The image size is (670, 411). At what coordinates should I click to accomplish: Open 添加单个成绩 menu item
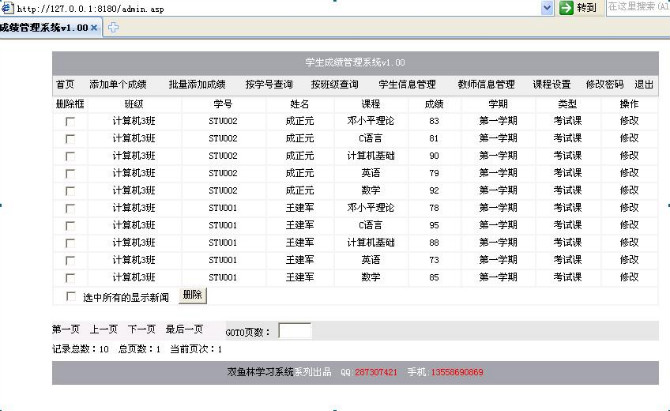[x=118, y=85]
